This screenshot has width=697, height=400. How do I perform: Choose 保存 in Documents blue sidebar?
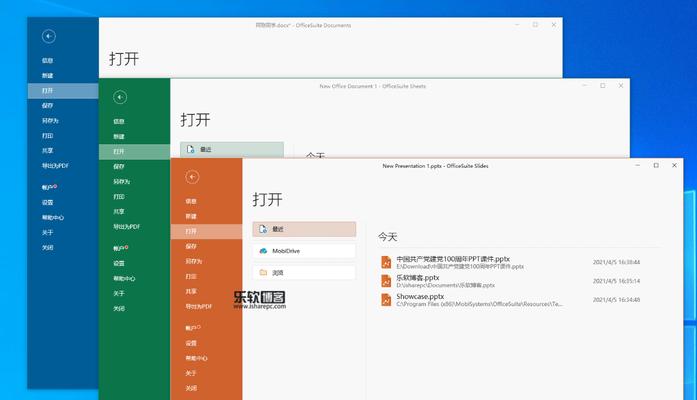pyautogui.click(x=48, y=106)
